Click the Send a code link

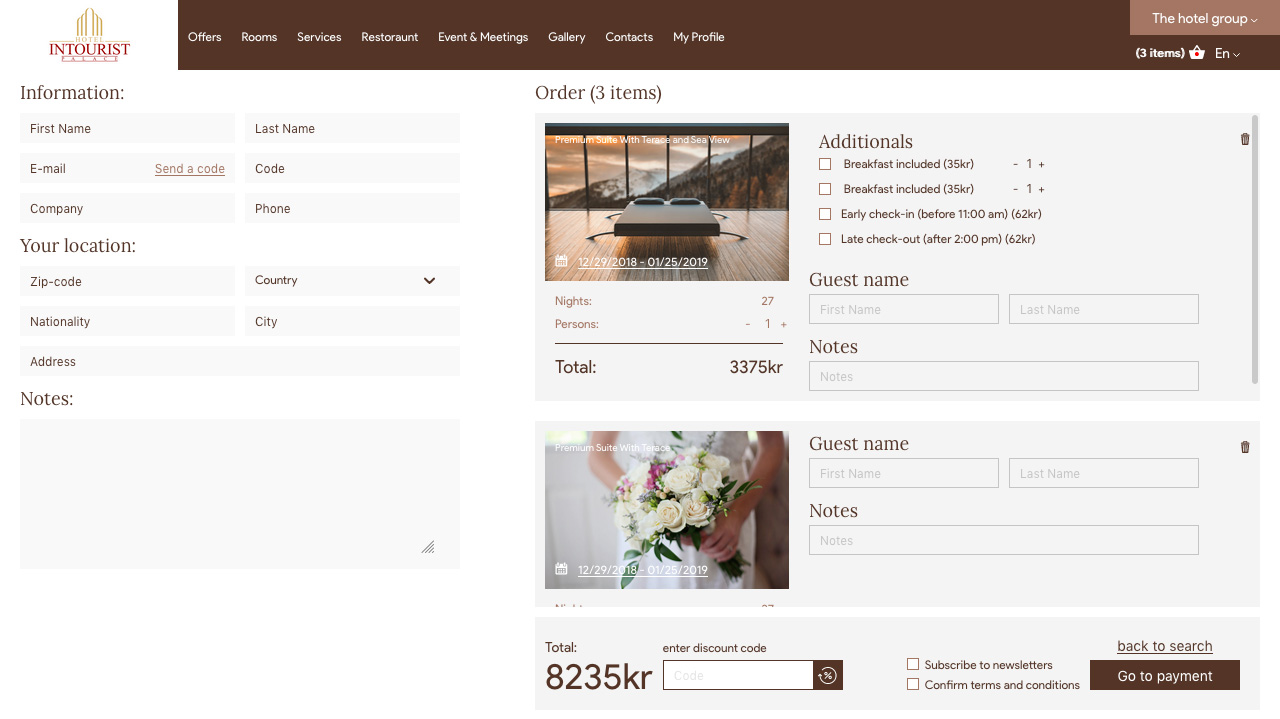click(190, 169)
